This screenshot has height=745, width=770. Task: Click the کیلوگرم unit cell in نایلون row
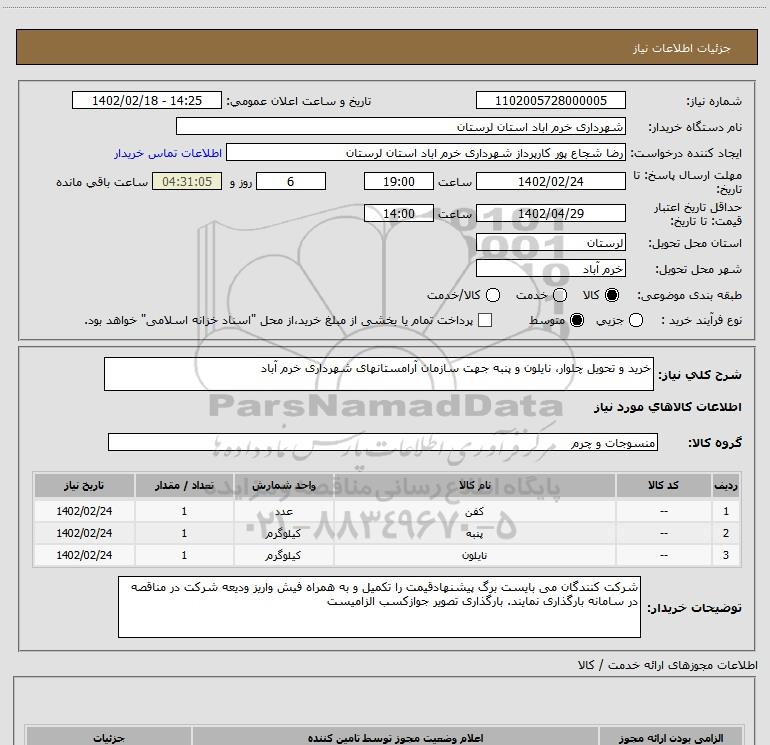pos(283,555)
